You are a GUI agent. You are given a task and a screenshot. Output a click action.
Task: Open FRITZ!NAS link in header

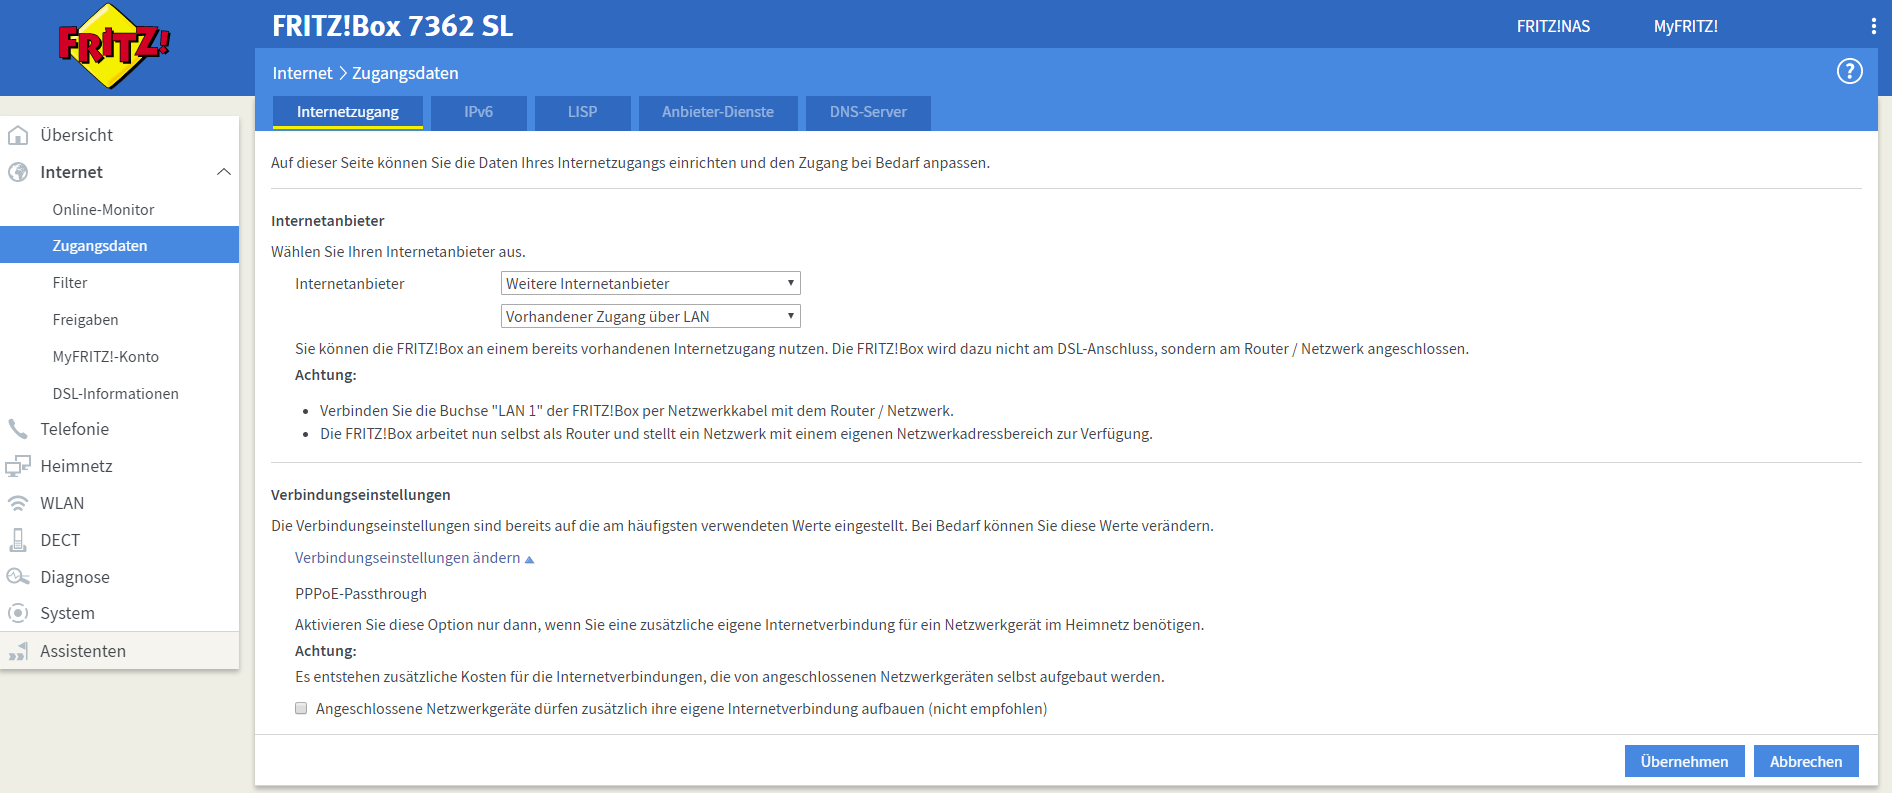click(x=1553, y=27)
